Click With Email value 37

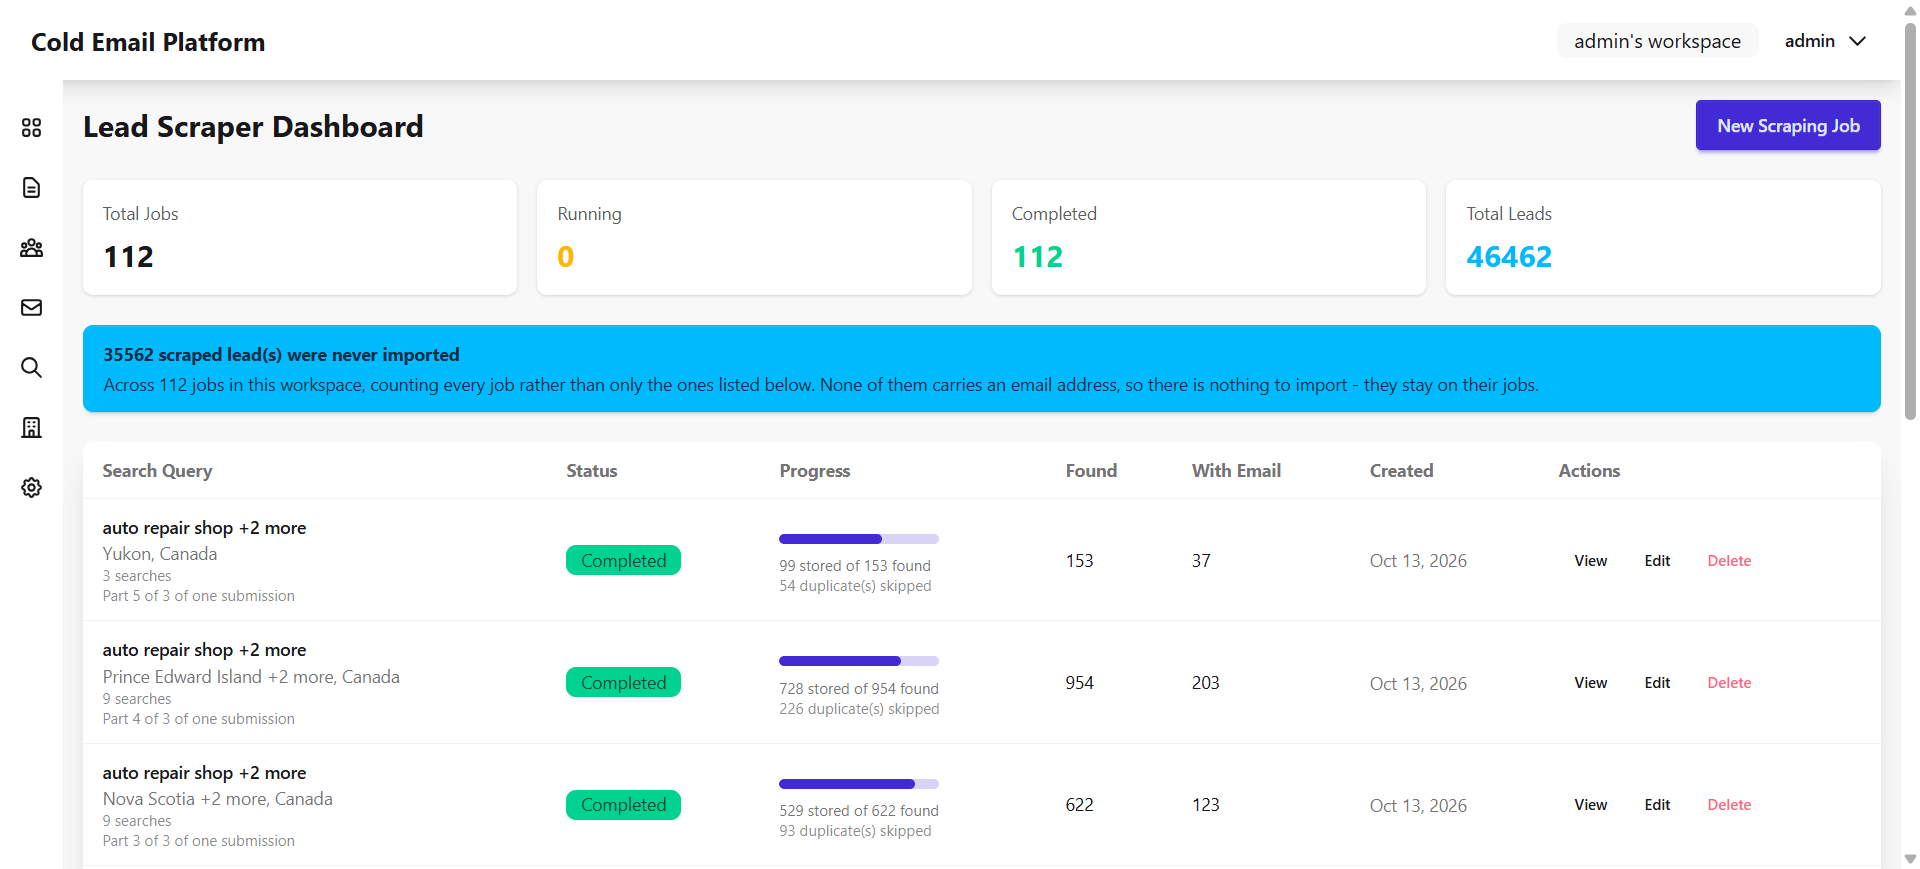1201,561
